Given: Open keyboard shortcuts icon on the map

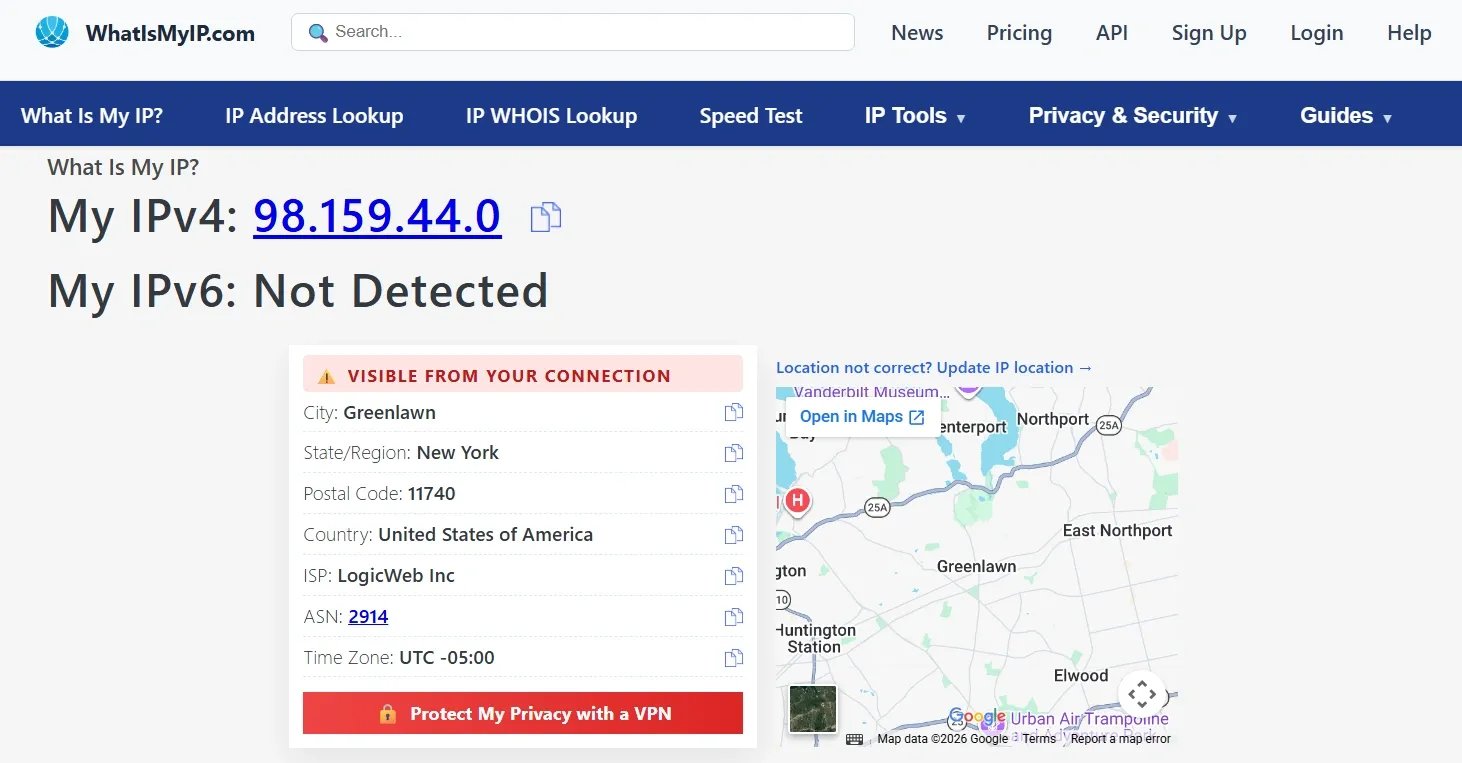Looking at the screenshot, I should [854, 739].
